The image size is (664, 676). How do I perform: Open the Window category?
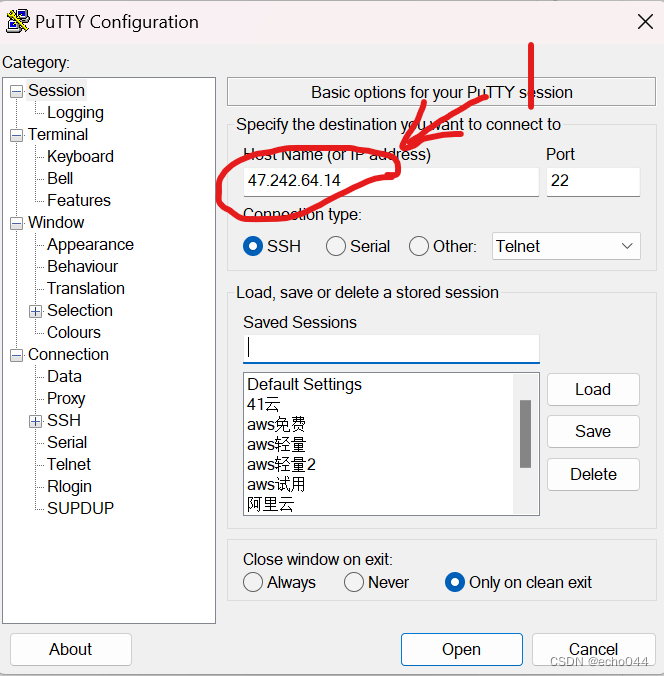pyautogui.click(x=56, y=222)
